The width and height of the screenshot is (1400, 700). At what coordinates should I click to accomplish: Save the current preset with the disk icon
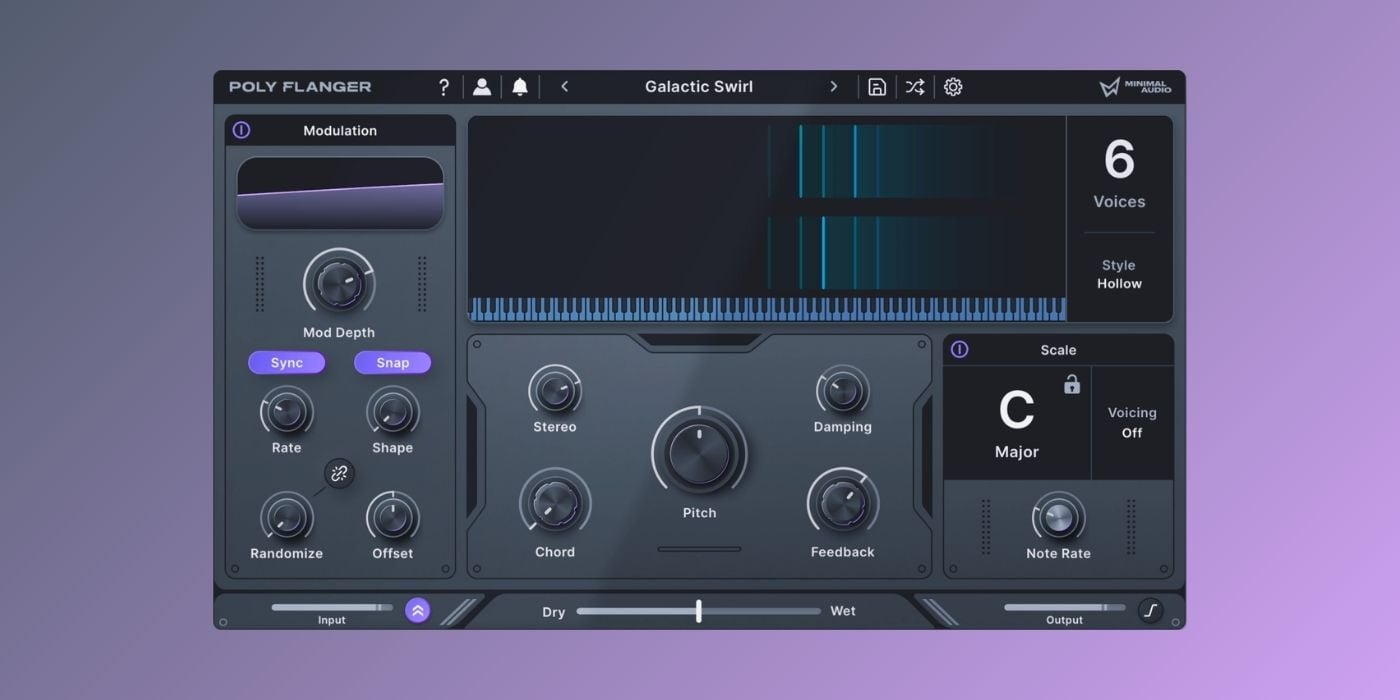coord(877,87)
